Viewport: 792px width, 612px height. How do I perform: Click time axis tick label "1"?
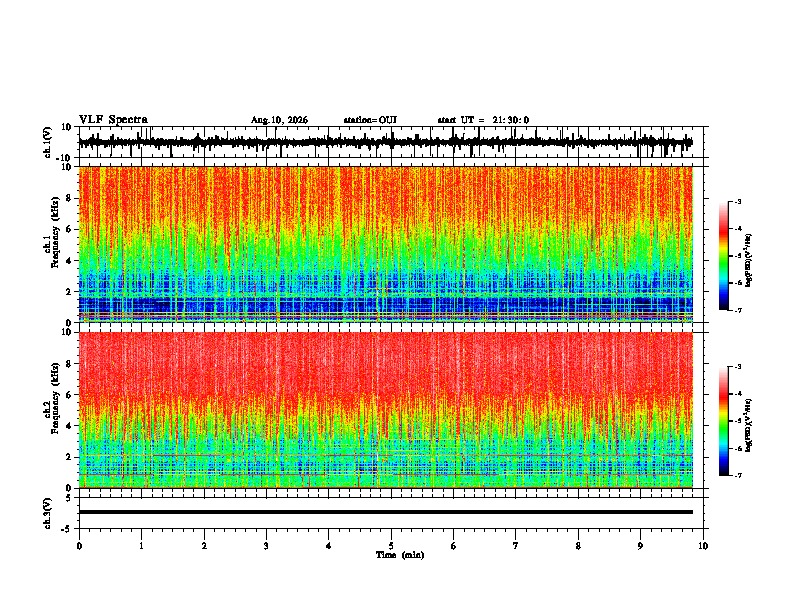click(141, 546)
